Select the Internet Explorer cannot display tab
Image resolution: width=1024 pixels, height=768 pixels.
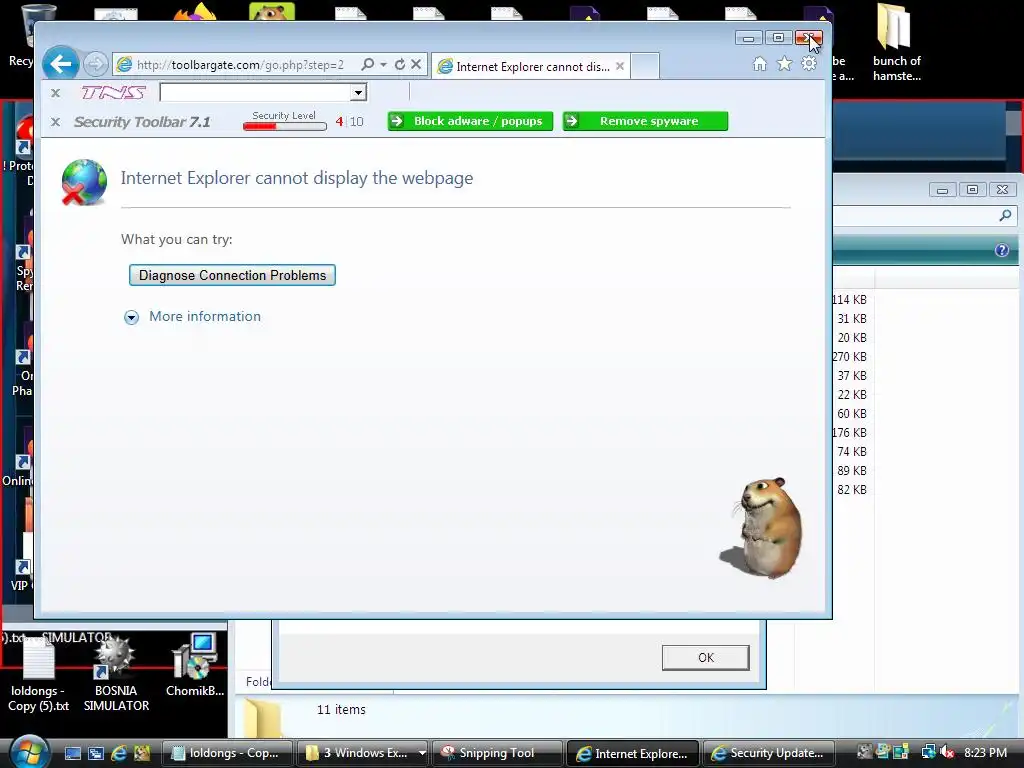(x=532, y=66)
